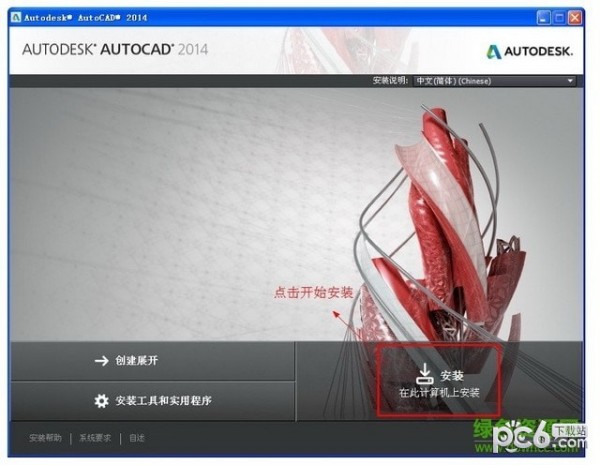
Task: Click the AutoCAD title bar app icon
Action: click(16, 17)
